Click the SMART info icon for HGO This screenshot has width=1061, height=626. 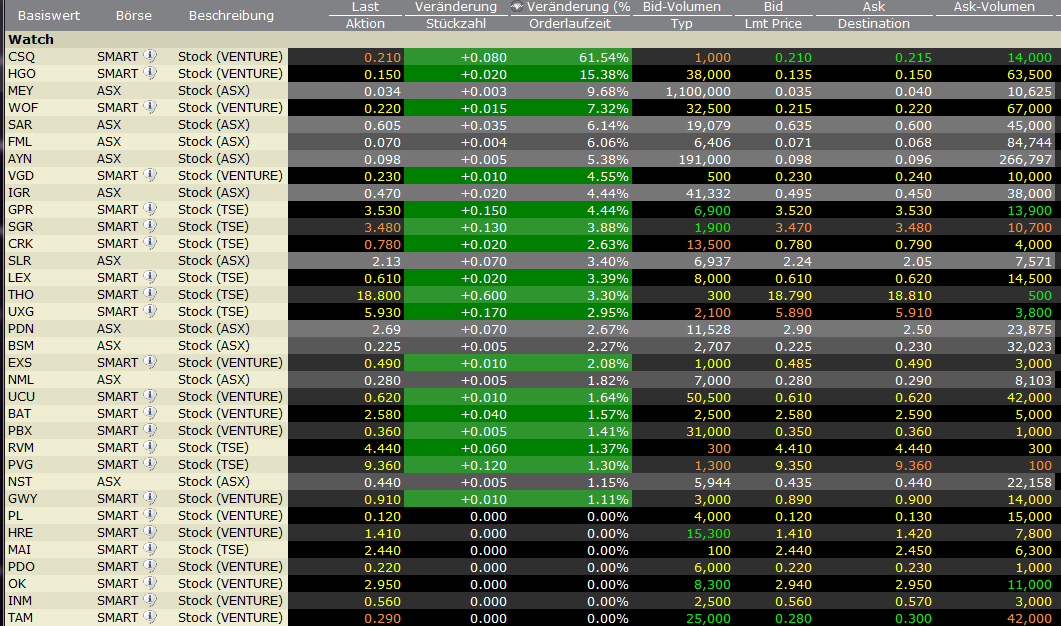150,74
